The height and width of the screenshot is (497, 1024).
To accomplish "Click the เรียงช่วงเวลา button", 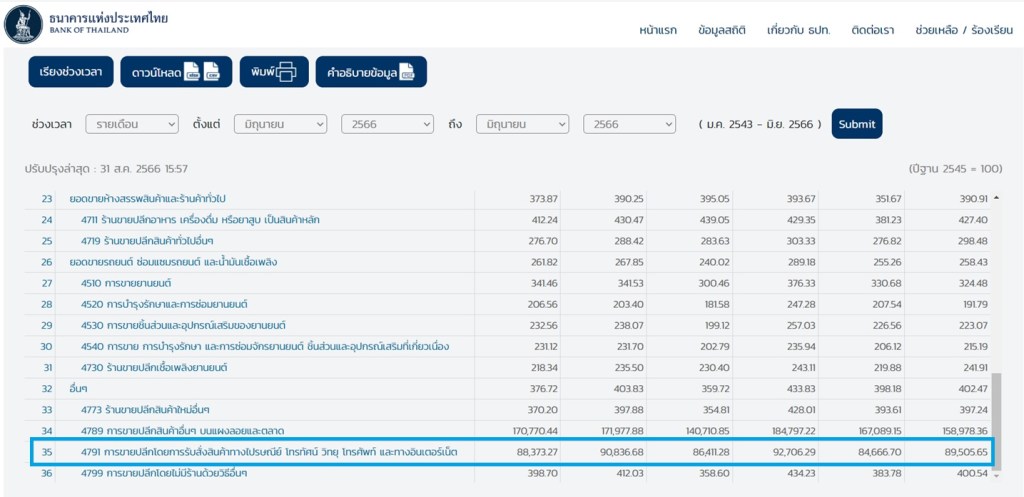I will [70, 72].
